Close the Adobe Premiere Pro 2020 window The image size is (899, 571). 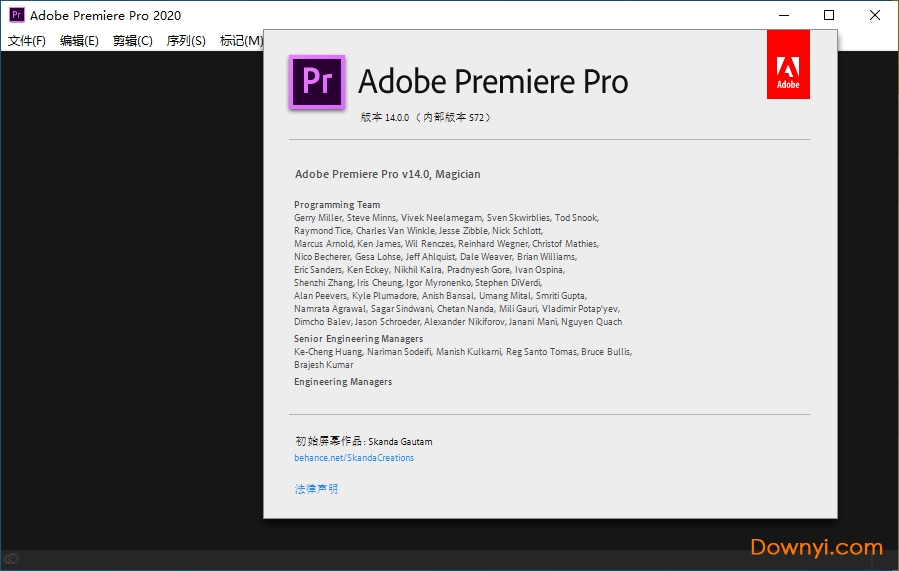click(875, 15)
